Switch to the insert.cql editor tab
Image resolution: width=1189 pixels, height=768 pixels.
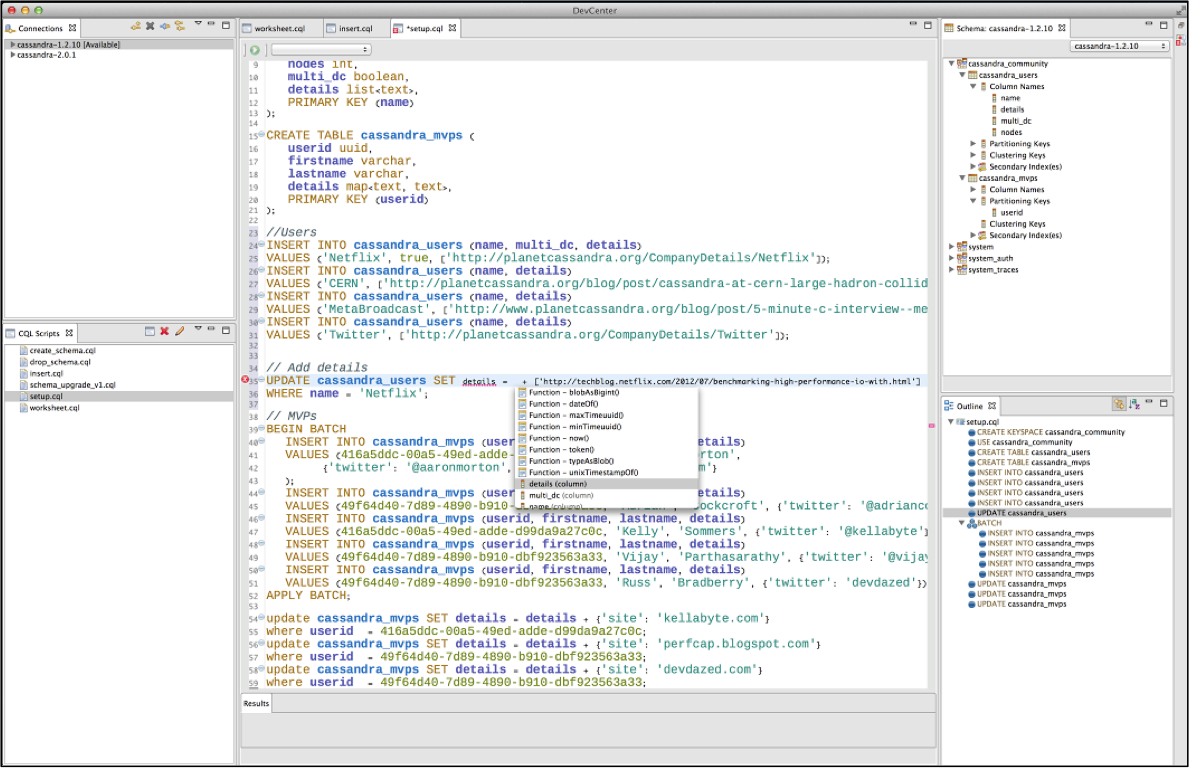(x=356, y=28)
